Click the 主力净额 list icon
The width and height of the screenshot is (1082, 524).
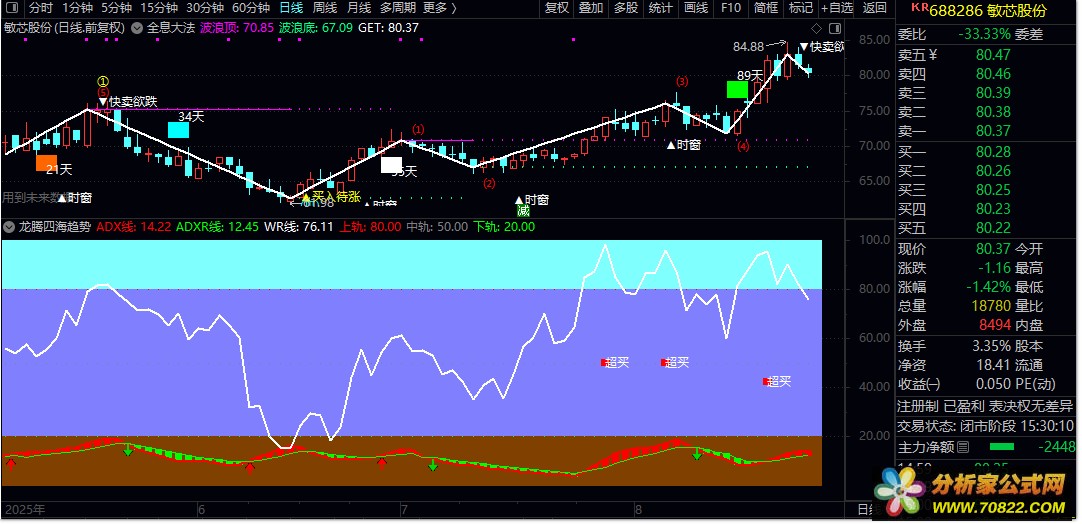[x=963, y=447]
